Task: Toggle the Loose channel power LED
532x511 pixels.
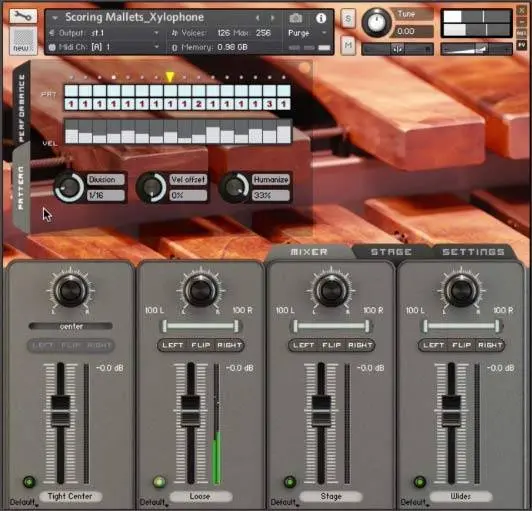Action: point(159,481)
